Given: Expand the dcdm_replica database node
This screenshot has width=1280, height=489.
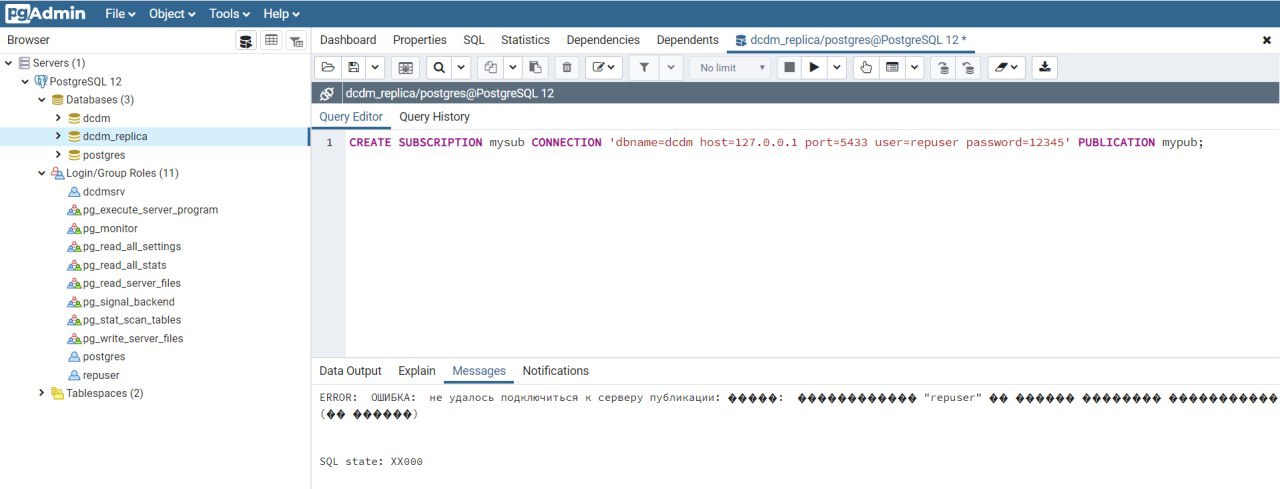Looking at the screenshot, I should point(59,136).
